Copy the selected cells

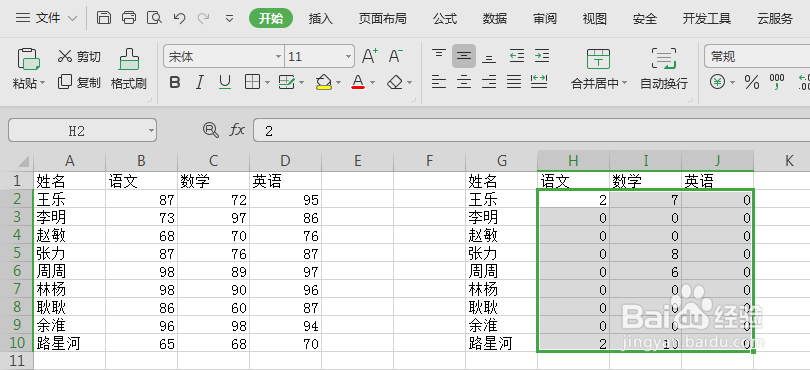pyautogui.click(x=79, y=82)
